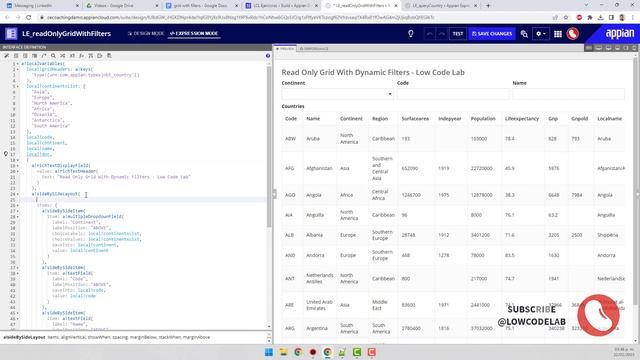The width and height of the screenshot is (640, 360).
Task: Click the browser address bar URL
Action: pyautogui.click(x=241, y=17)
